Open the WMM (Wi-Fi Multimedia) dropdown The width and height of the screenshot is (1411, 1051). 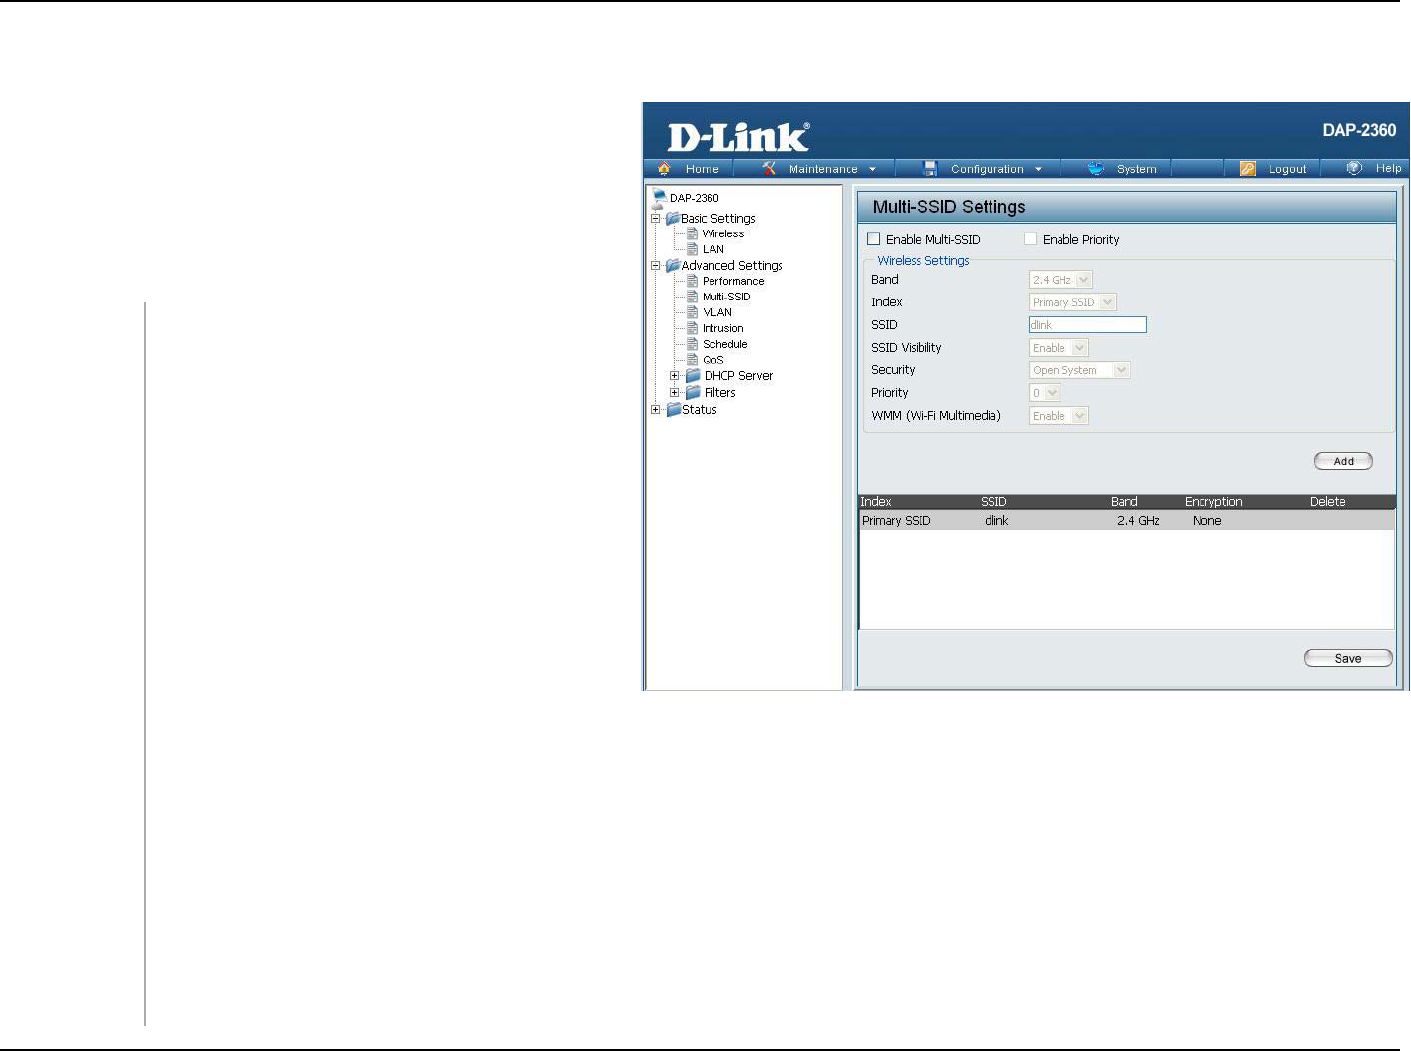point(1059,416)
